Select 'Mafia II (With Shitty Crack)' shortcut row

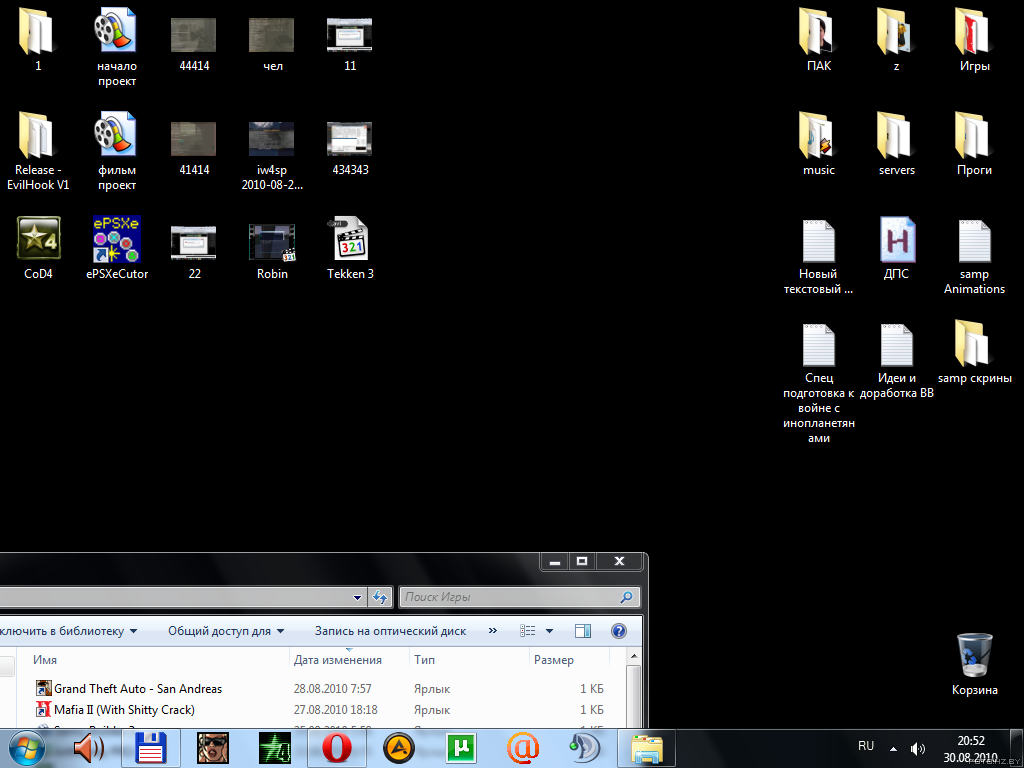[320, 709]
